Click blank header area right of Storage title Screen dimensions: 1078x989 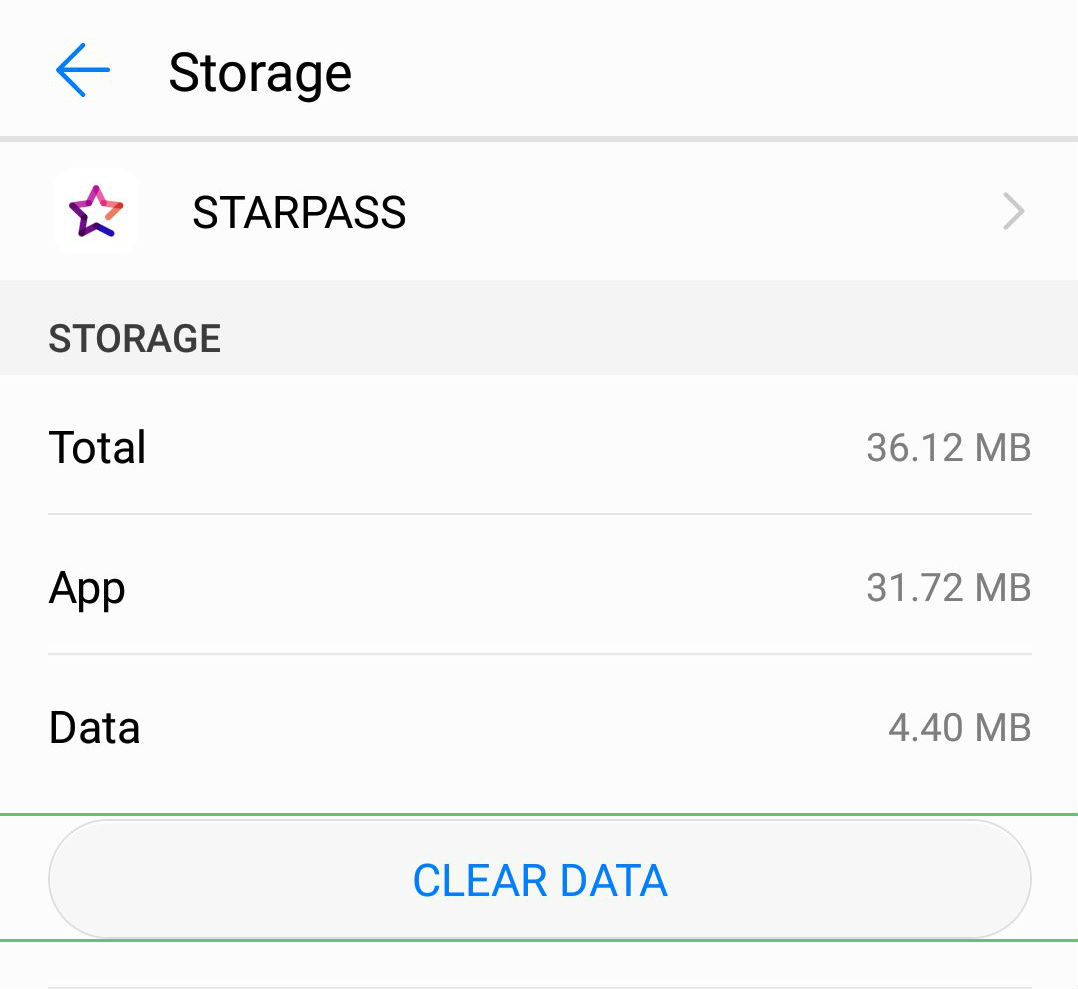(x=700, y=72)
